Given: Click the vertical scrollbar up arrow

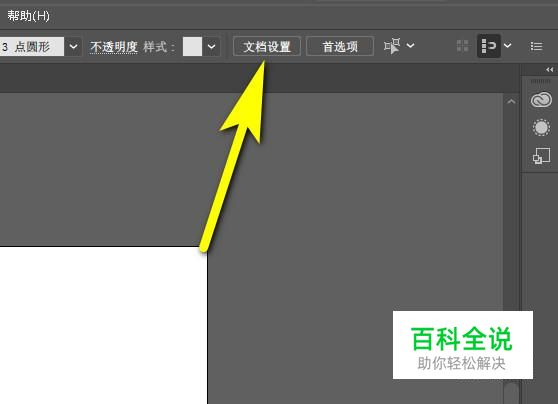Looking at the screenshot, I should (511, 102).
